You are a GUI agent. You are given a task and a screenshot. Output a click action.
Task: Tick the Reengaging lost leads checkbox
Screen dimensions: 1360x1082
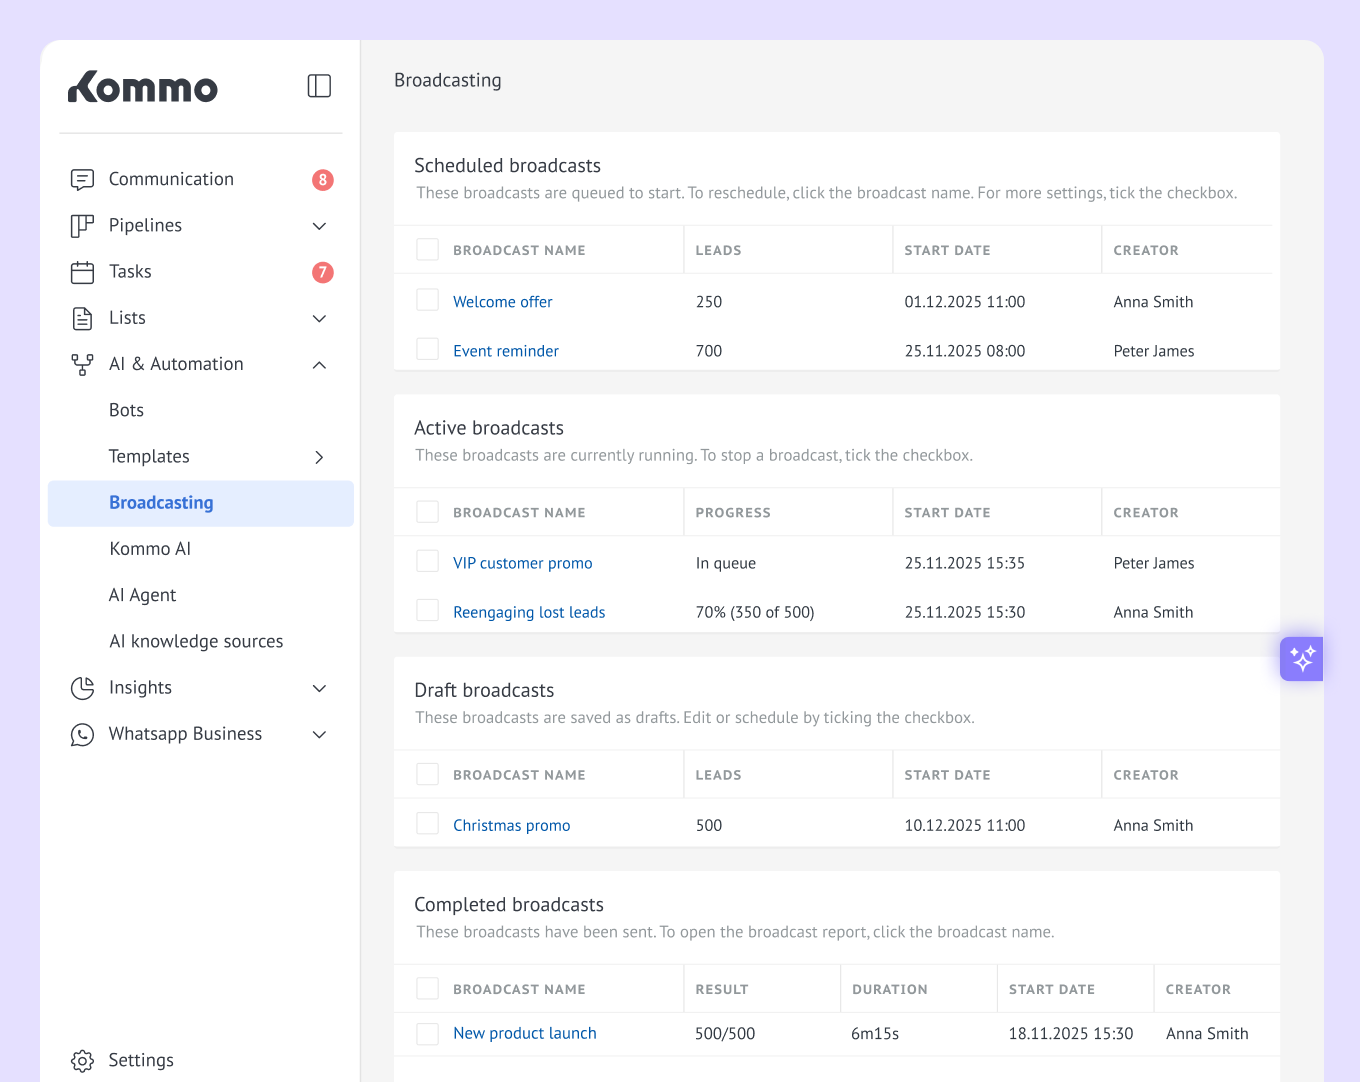click(x=427, y=610)
